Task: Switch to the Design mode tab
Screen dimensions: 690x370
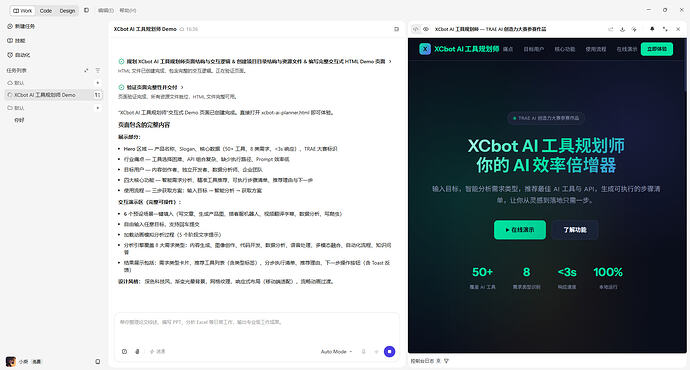Action: tap(67, 11)
